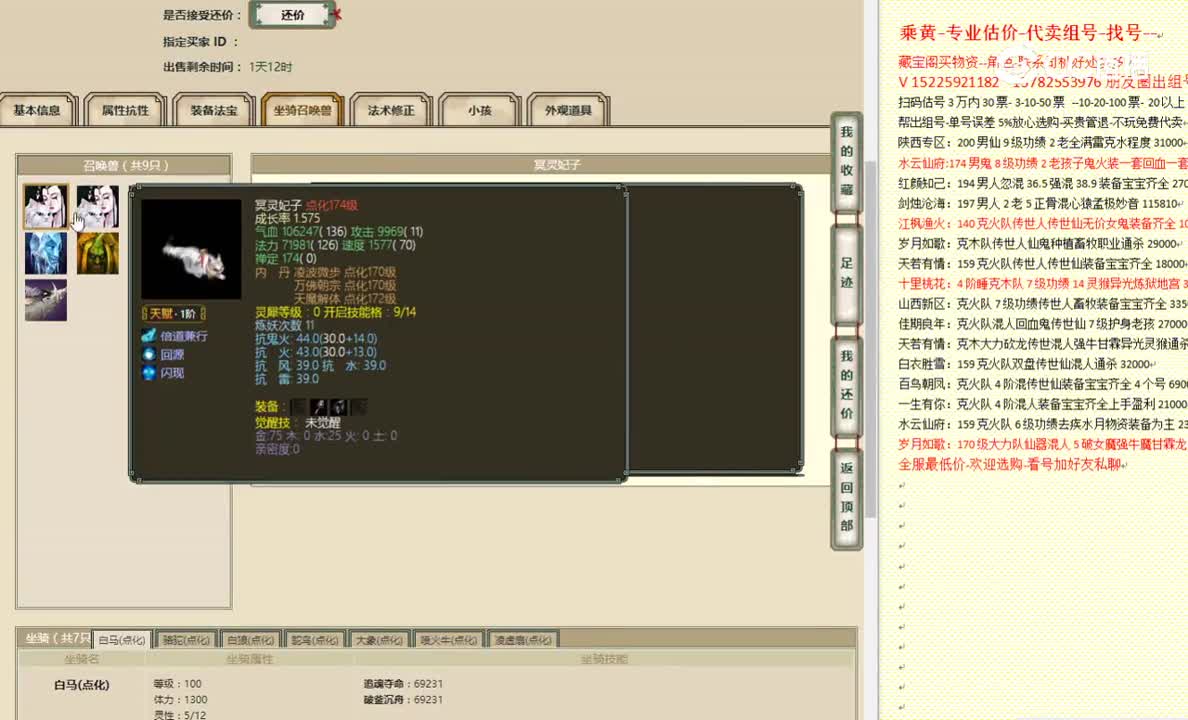The height and width of the screenshot is (720, 1188).
Task: Click the 回源 skill icon
Action: click(148, 354)
